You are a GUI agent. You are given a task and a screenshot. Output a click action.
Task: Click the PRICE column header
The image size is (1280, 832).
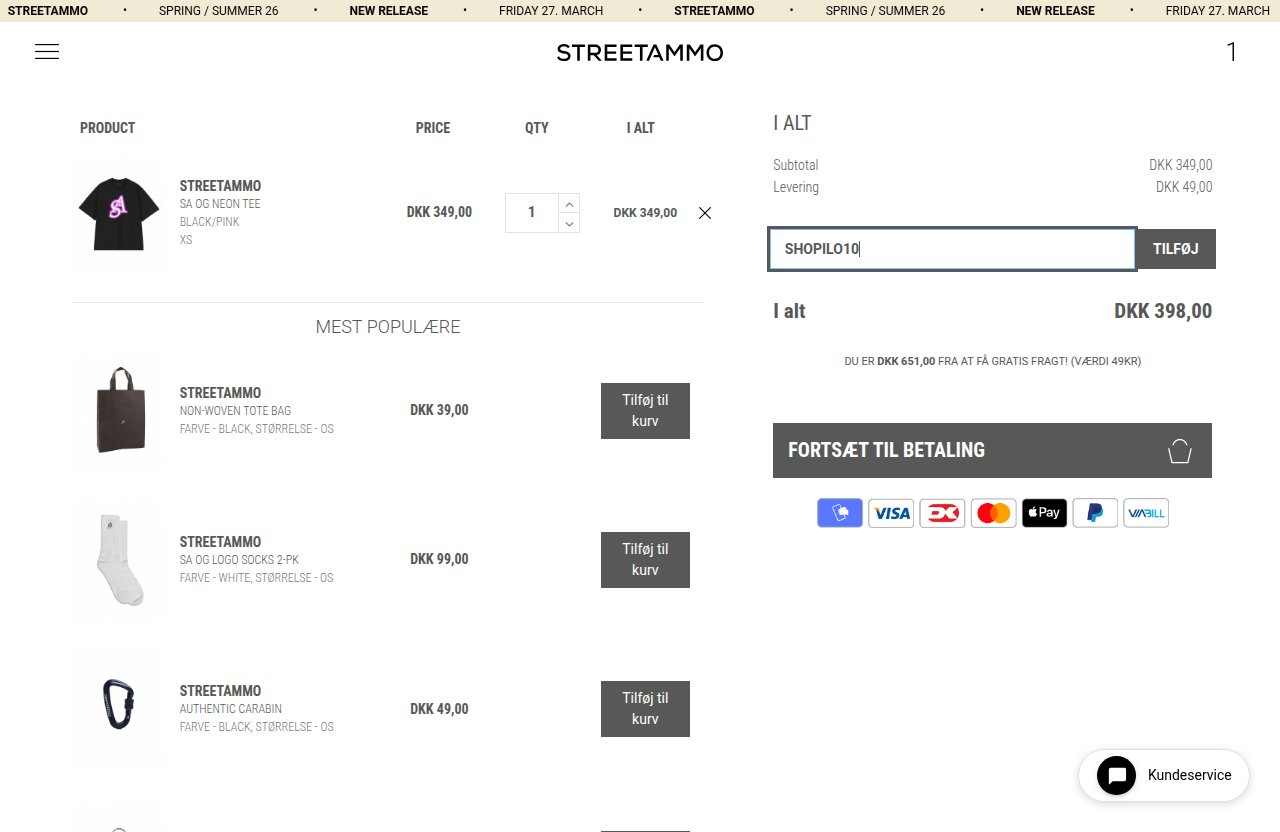point(433,128)
